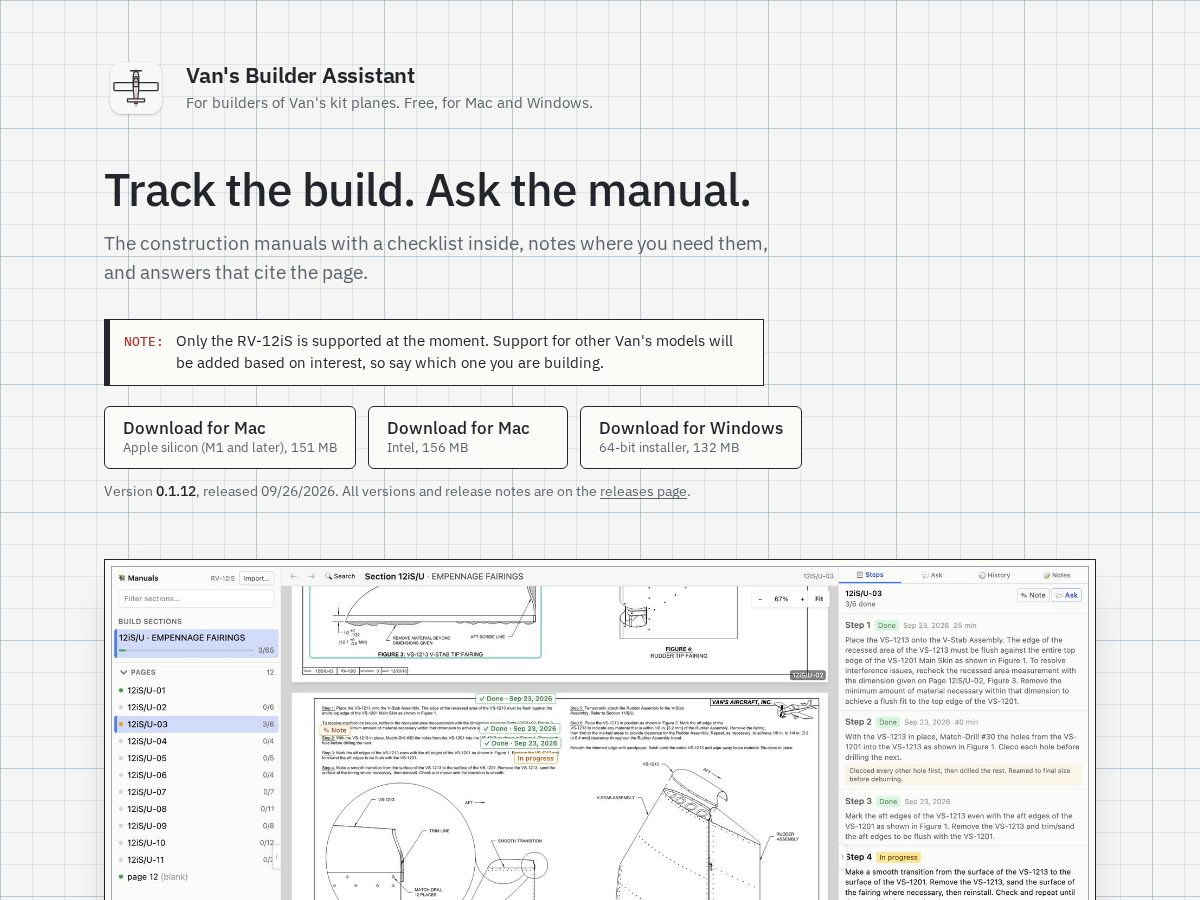1200x900 pixels.
Task: Open page 12 (blank) in sidebar
Action: pos(196,877)
